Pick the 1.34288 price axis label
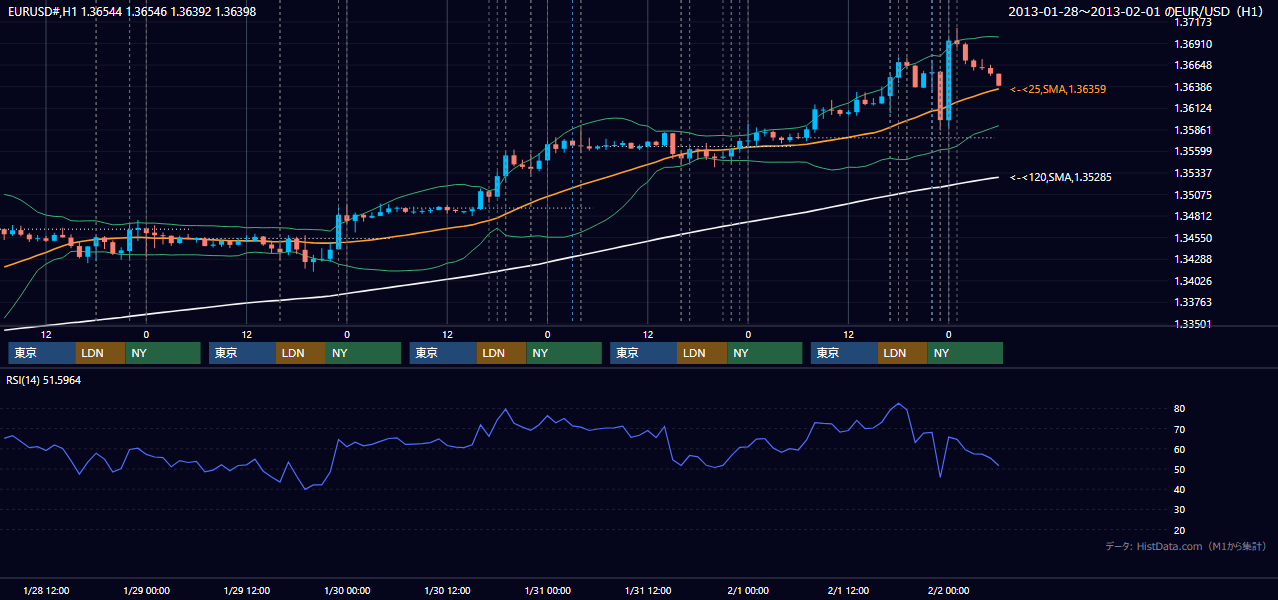The image size is (1278, 600). [1194, 259]
